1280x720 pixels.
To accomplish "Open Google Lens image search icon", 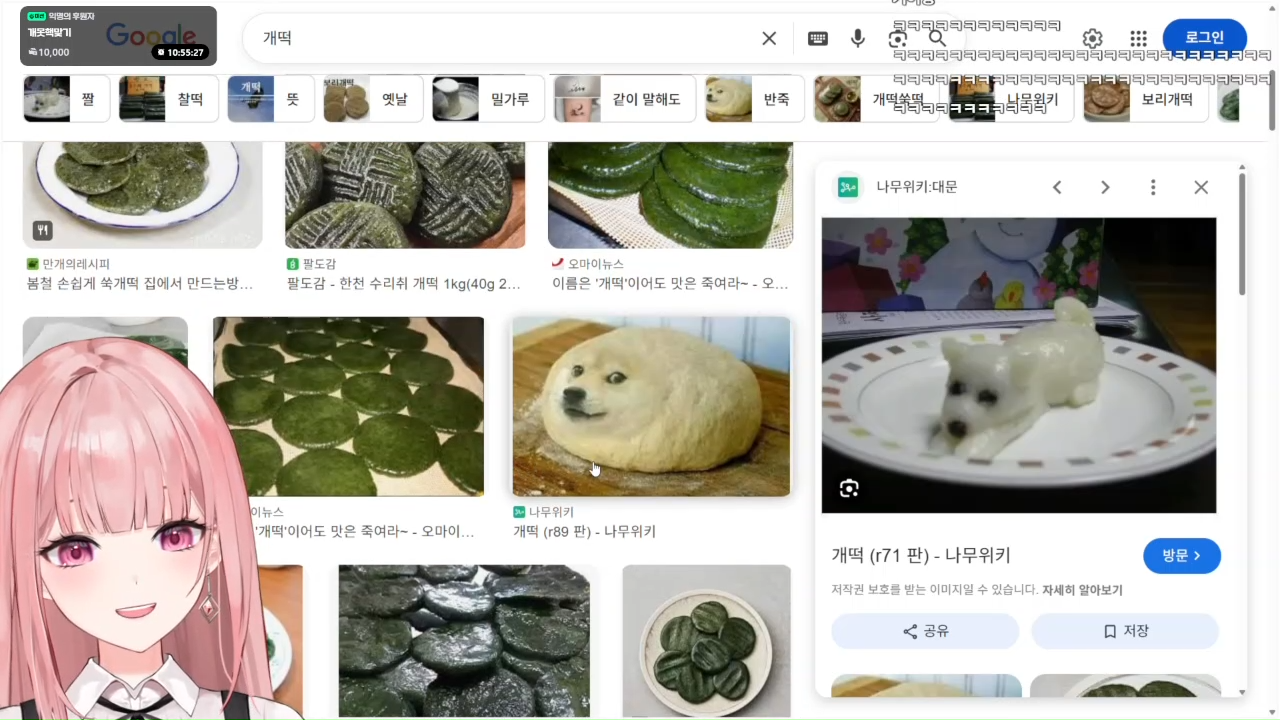I will tap(898, 38).
